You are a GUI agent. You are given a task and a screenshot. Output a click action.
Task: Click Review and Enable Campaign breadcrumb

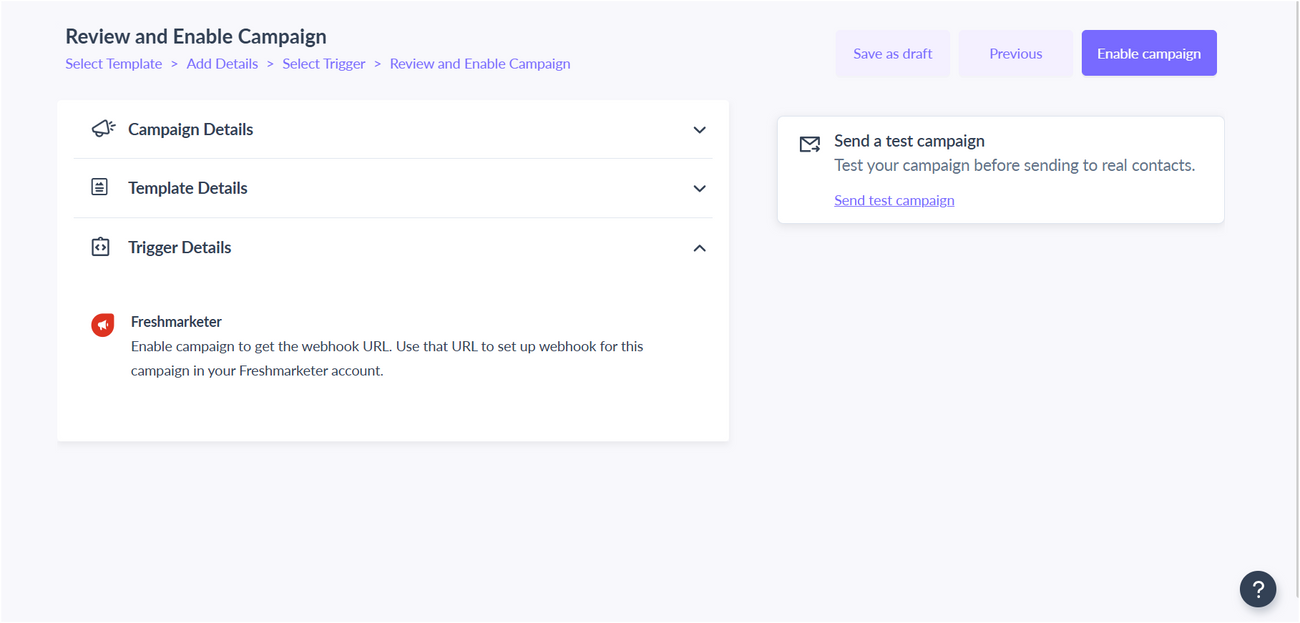click(x=480, y=64)
